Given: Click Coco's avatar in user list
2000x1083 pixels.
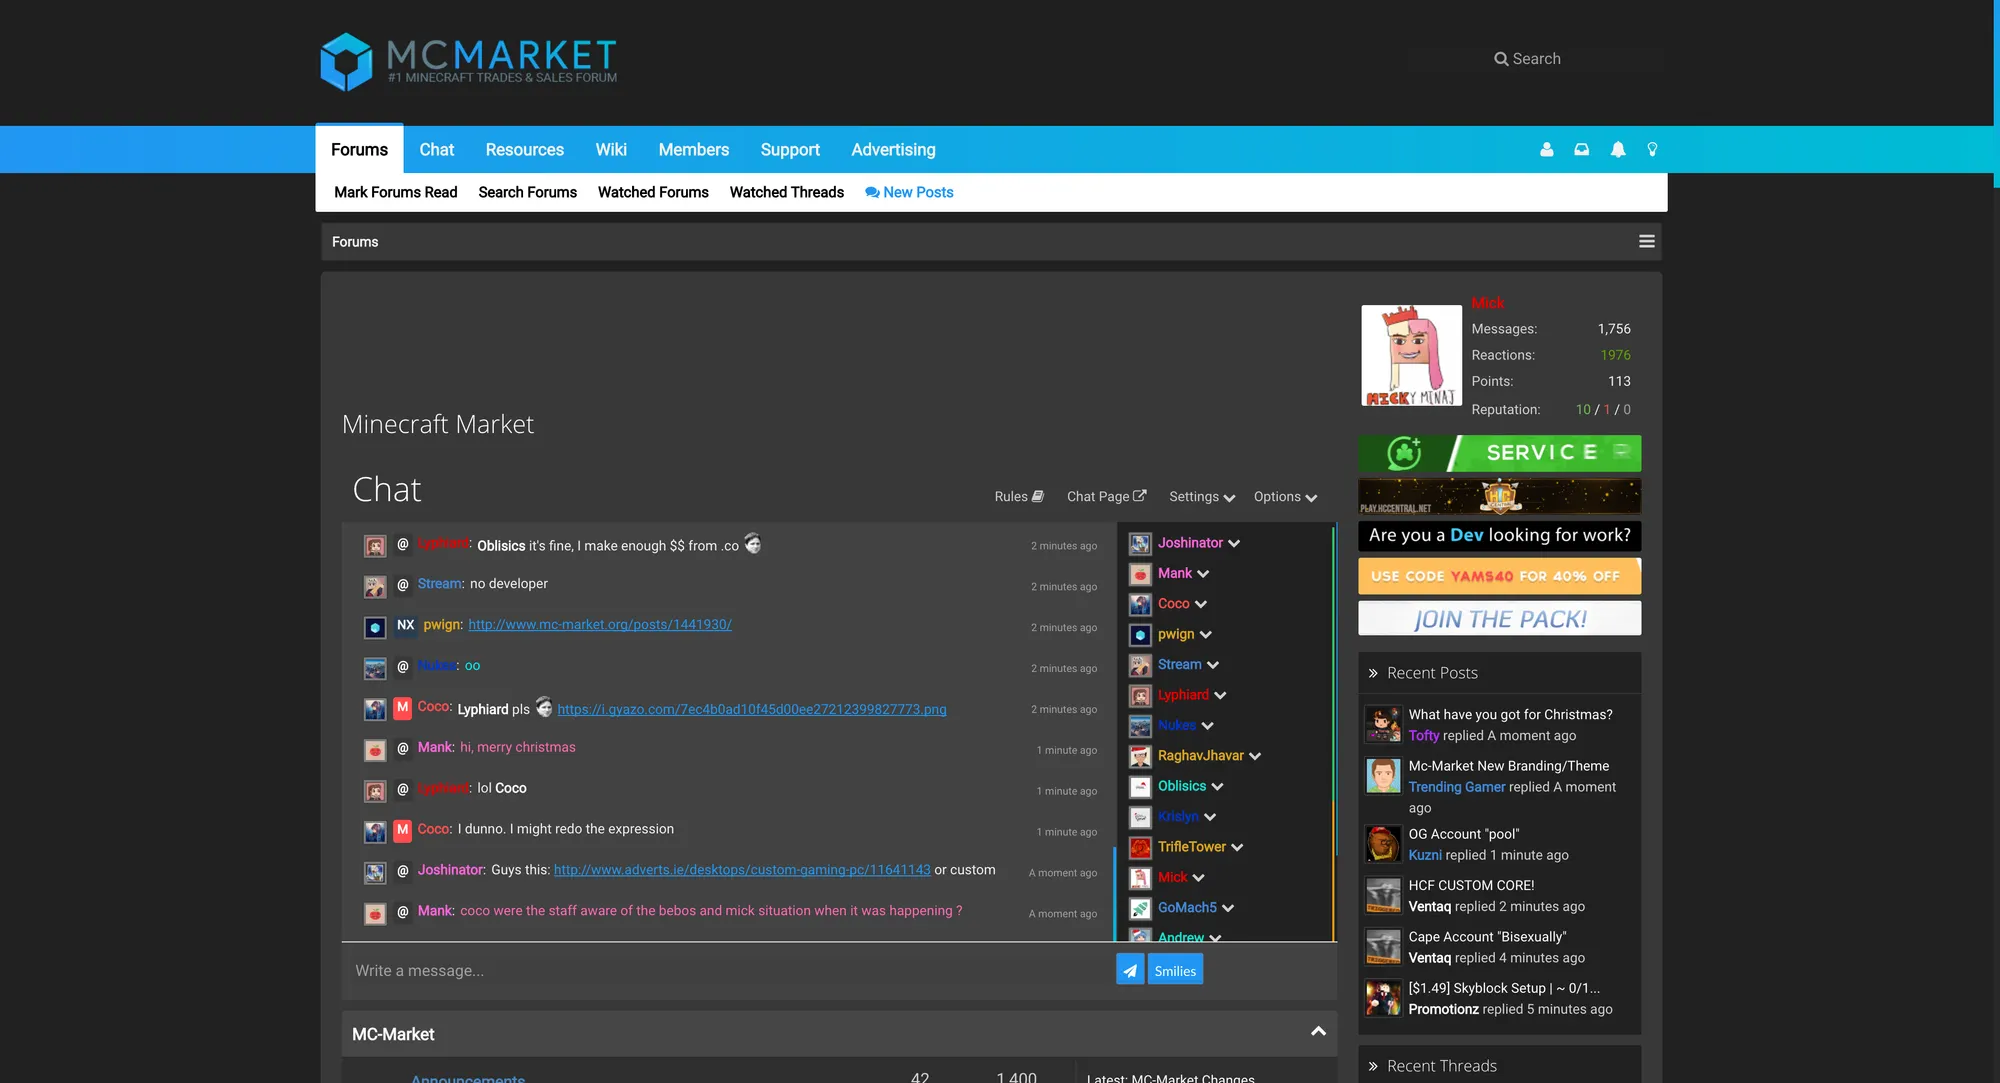Looking at the screenshot, I should click(1140, 604).
